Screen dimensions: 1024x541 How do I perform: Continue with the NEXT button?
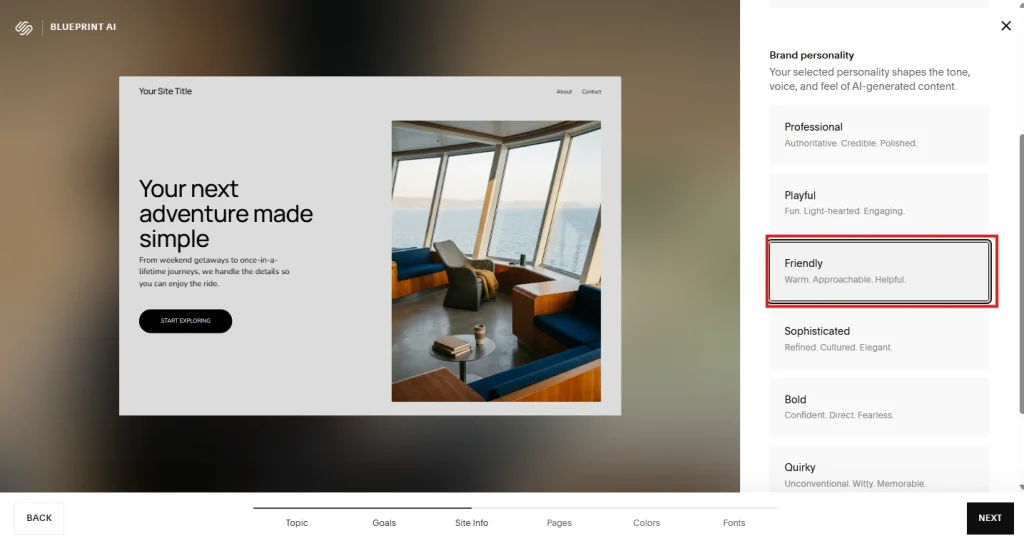pos(990,518)
